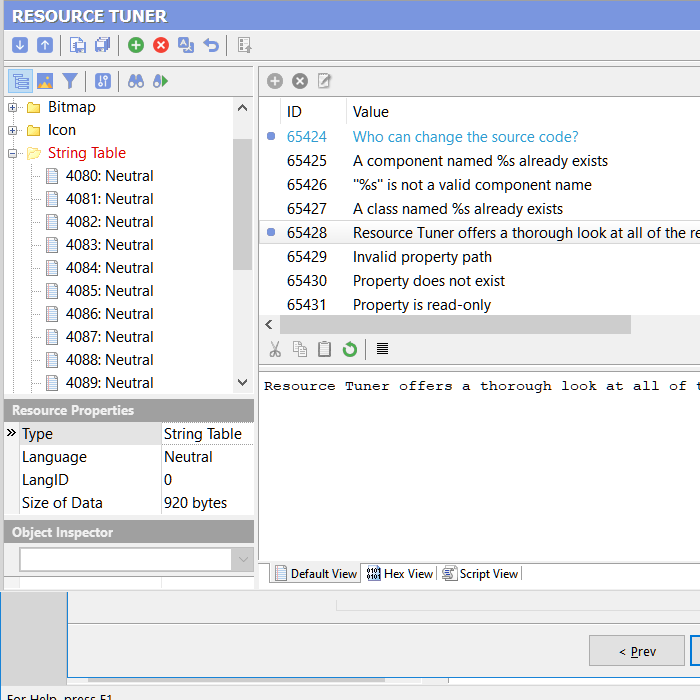Viewport: 700px width, 700px height.
Task: Click the binoculars find icon
Action: pos(136,81)
